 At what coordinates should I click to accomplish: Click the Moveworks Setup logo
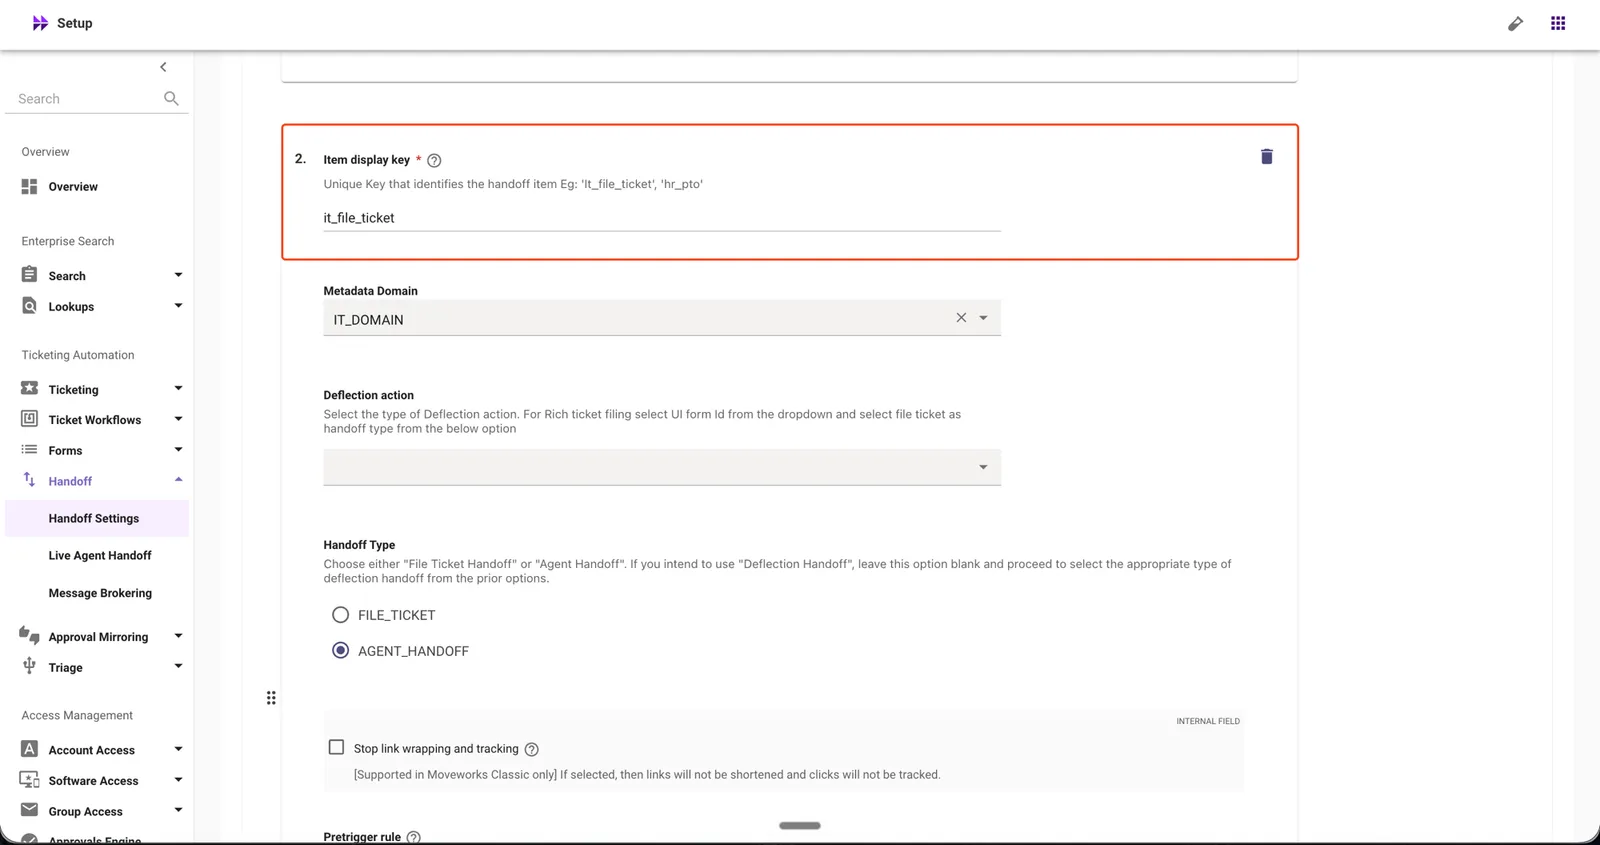tap(40, 23)
